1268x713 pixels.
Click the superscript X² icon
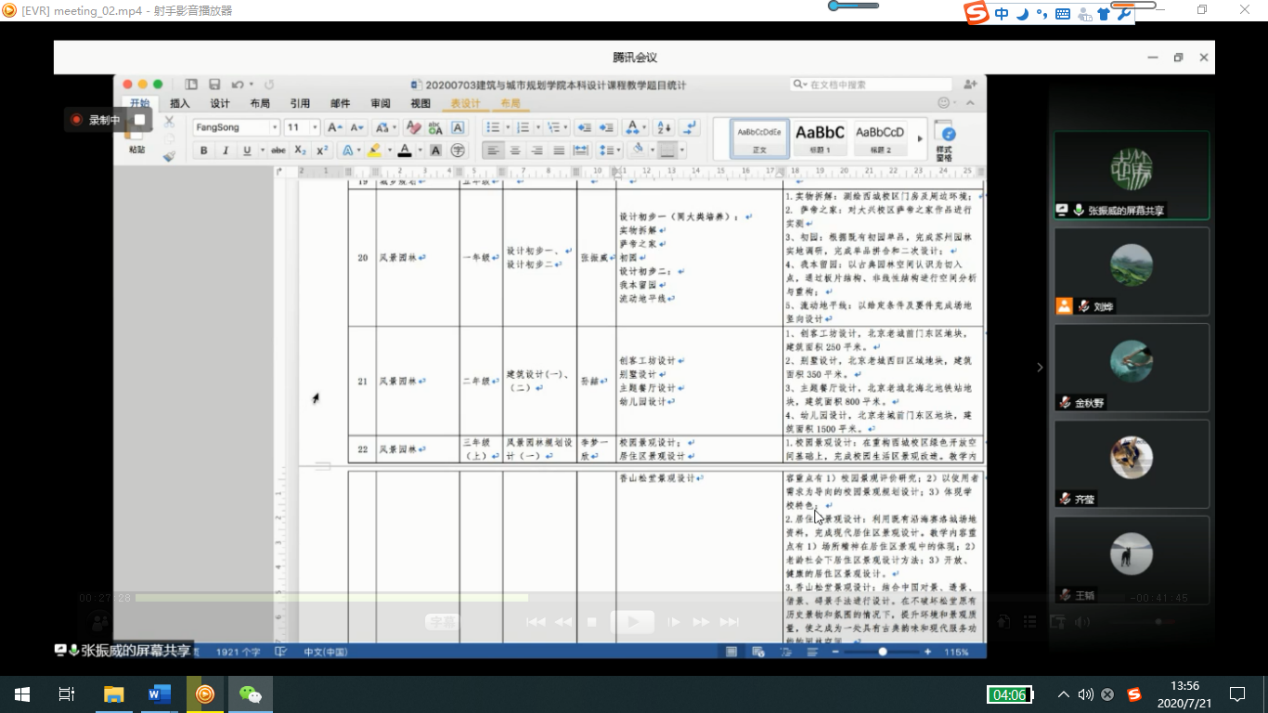coord(322,151)
